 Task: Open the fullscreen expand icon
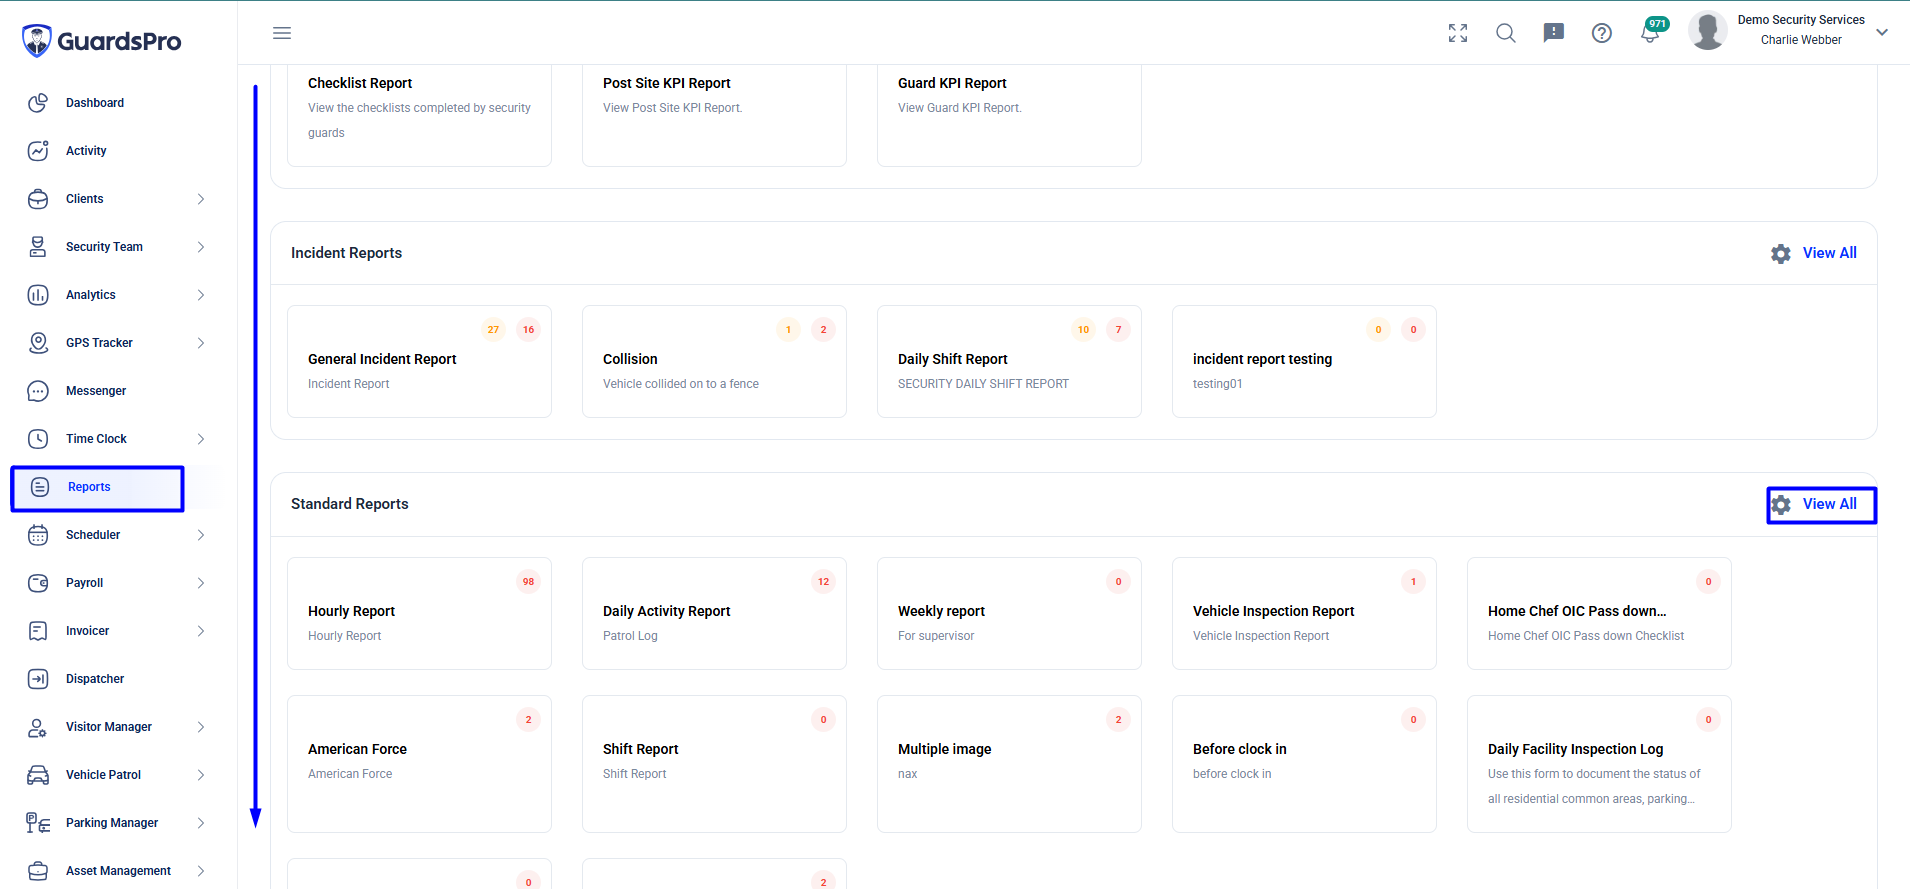[1458, 33]
